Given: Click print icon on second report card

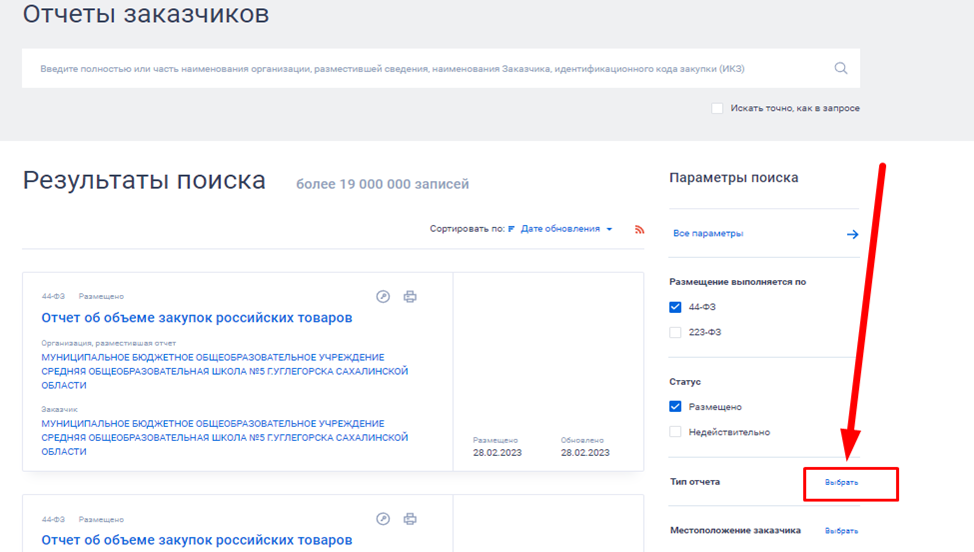Looking at the screenshot, I should (410, 519).
